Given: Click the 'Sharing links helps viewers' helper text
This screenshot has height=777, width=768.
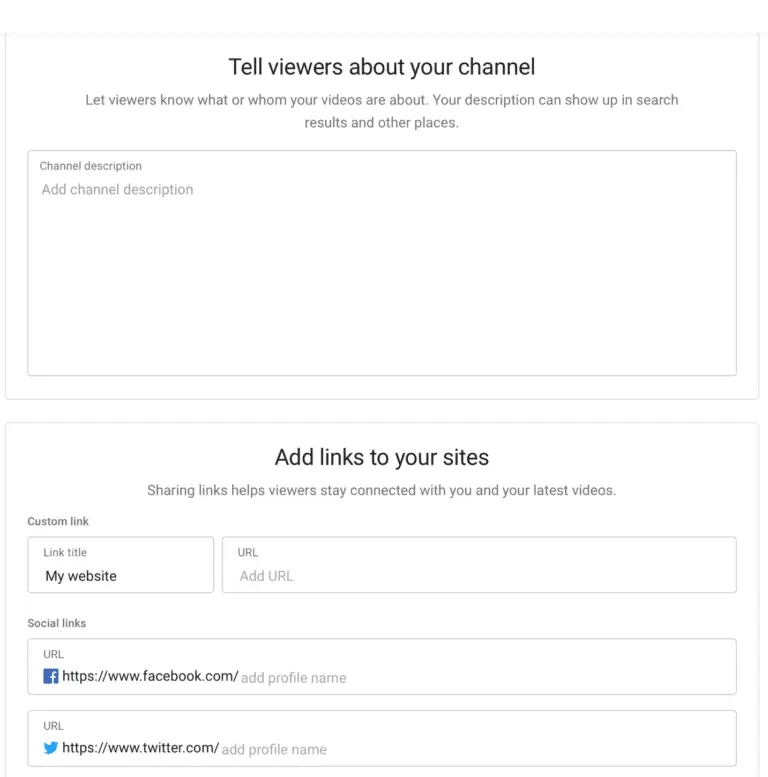Looking at the screenshot, I should pyautogui.click(x=382, y=490).
